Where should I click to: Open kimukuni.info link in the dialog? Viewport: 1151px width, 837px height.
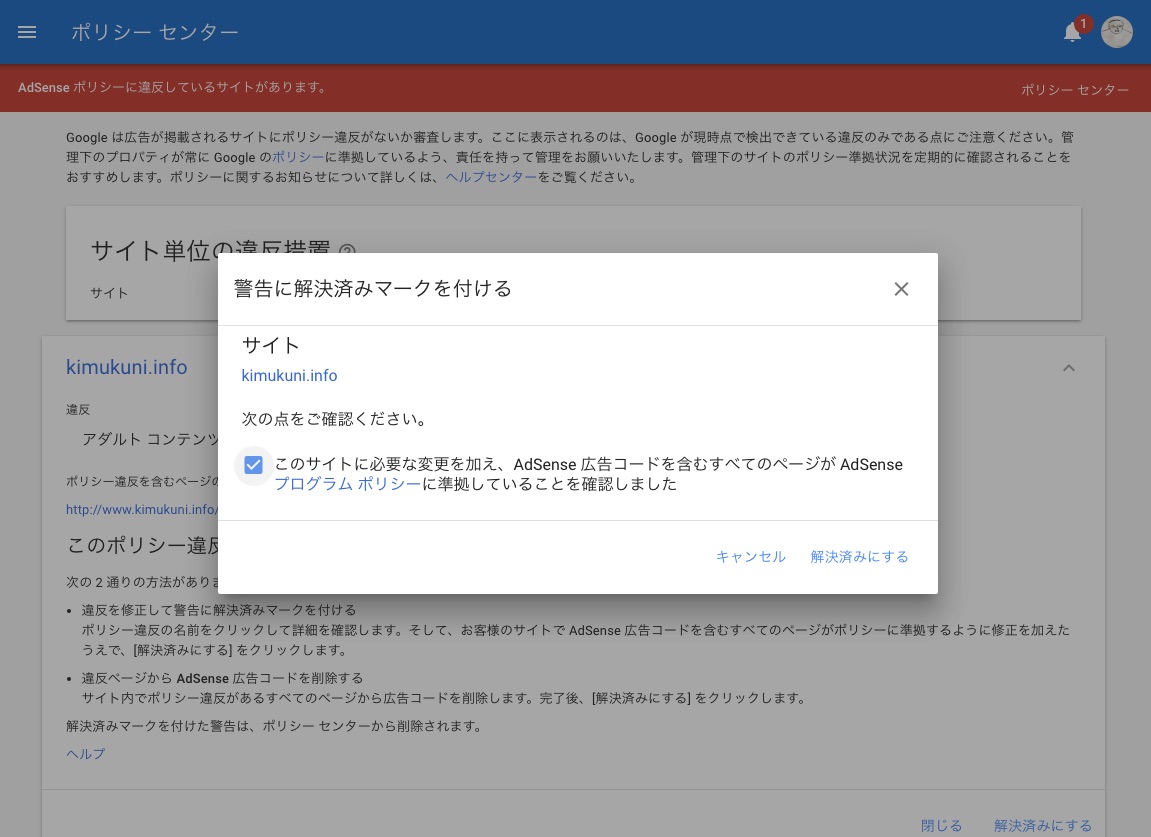point(289,376)
